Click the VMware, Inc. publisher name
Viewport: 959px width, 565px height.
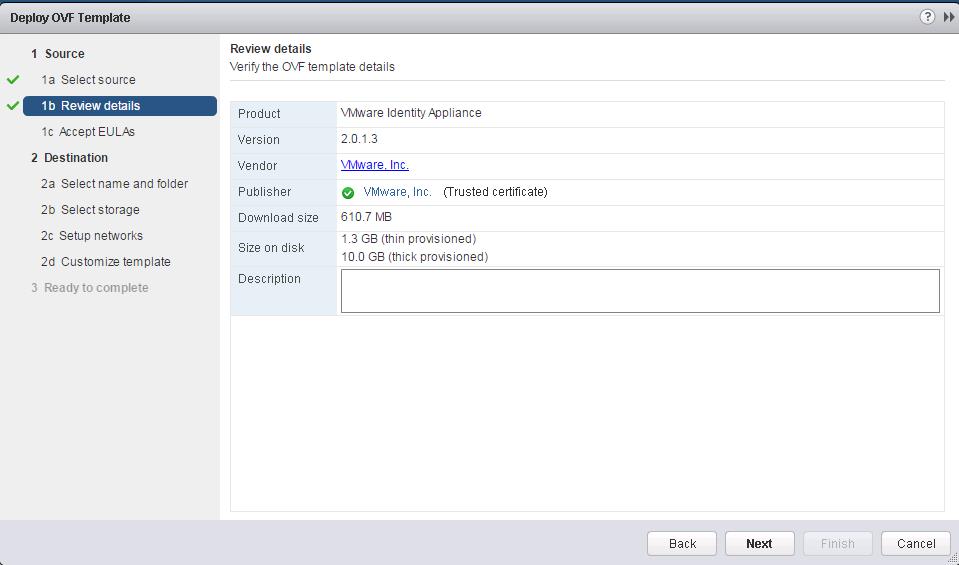(x=398, y=192)
